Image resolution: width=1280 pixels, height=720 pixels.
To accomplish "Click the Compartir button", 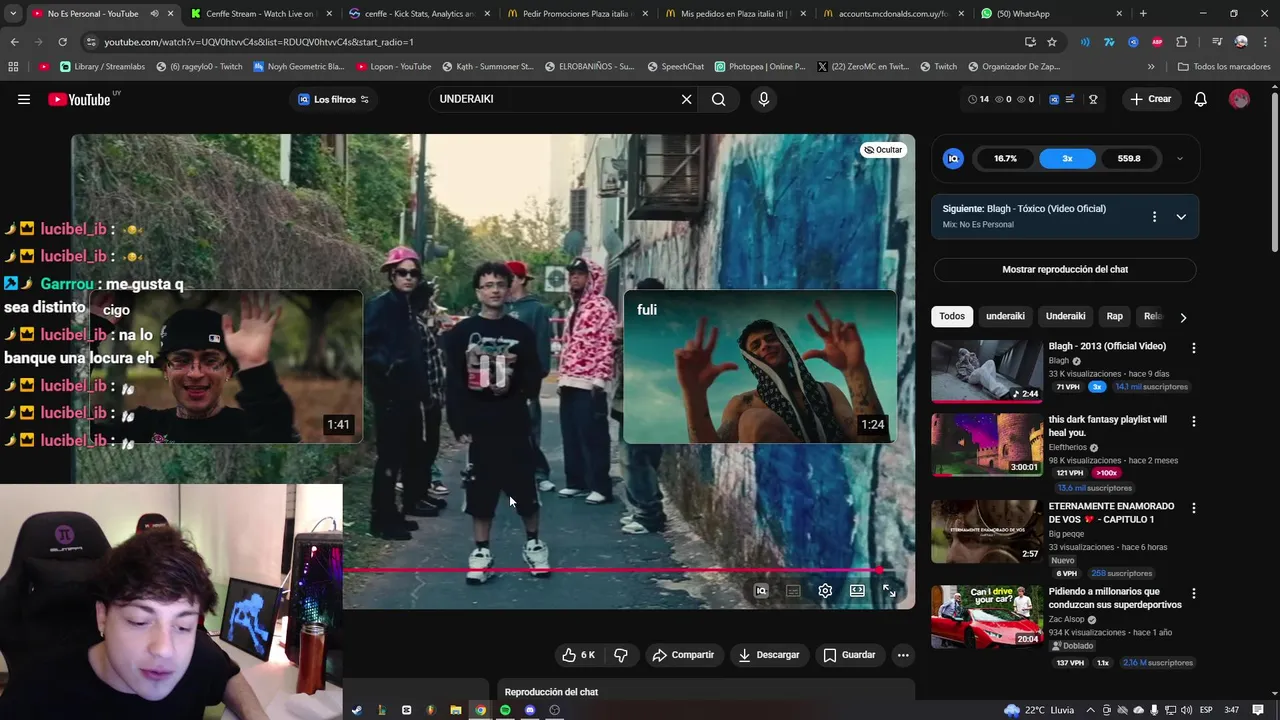I will click(683, 655).
